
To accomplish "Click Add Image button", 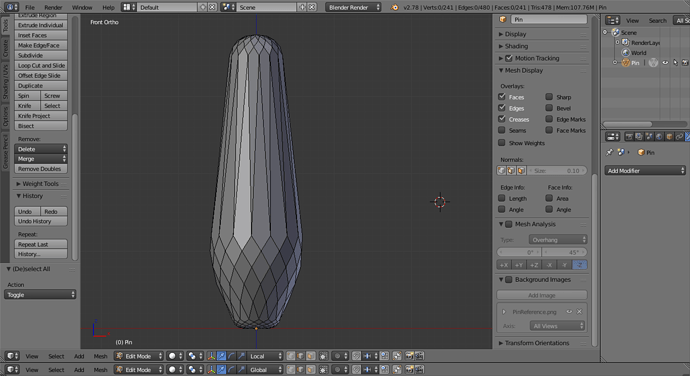I will (x=542, y=295).
